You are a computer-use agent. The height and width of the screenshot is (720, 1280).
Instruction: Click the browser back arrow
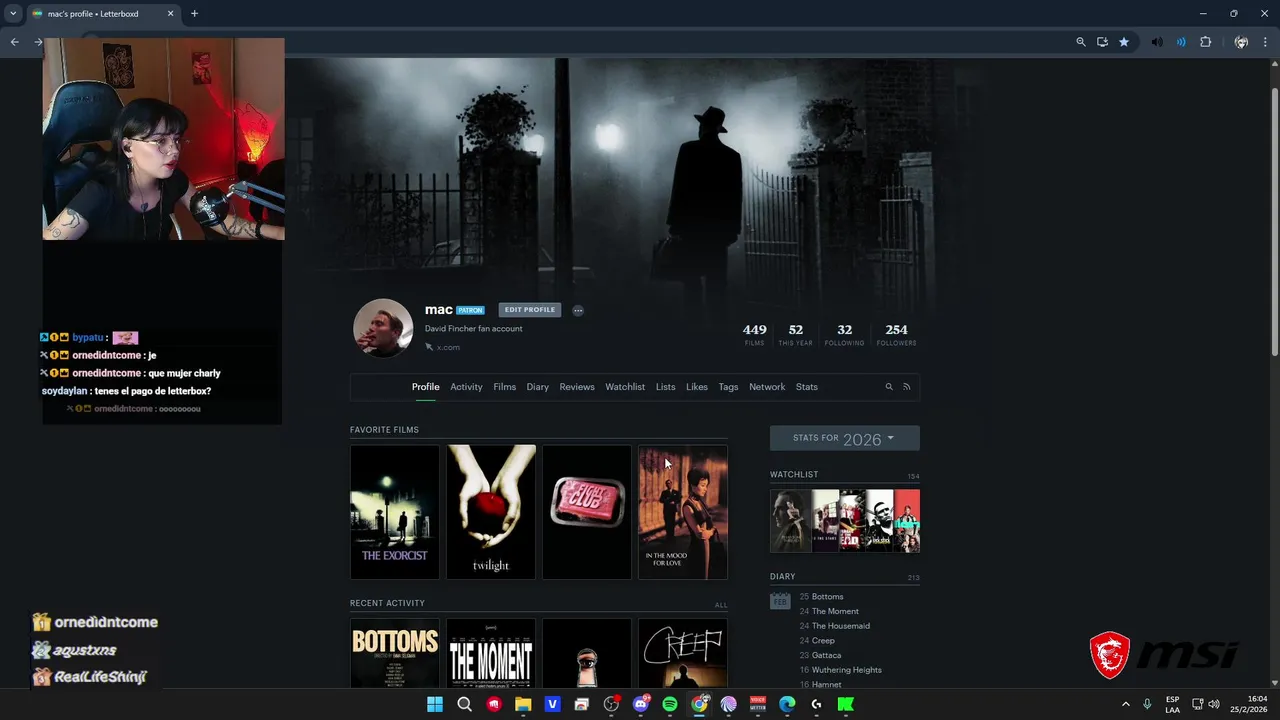(x=14, y=42)
